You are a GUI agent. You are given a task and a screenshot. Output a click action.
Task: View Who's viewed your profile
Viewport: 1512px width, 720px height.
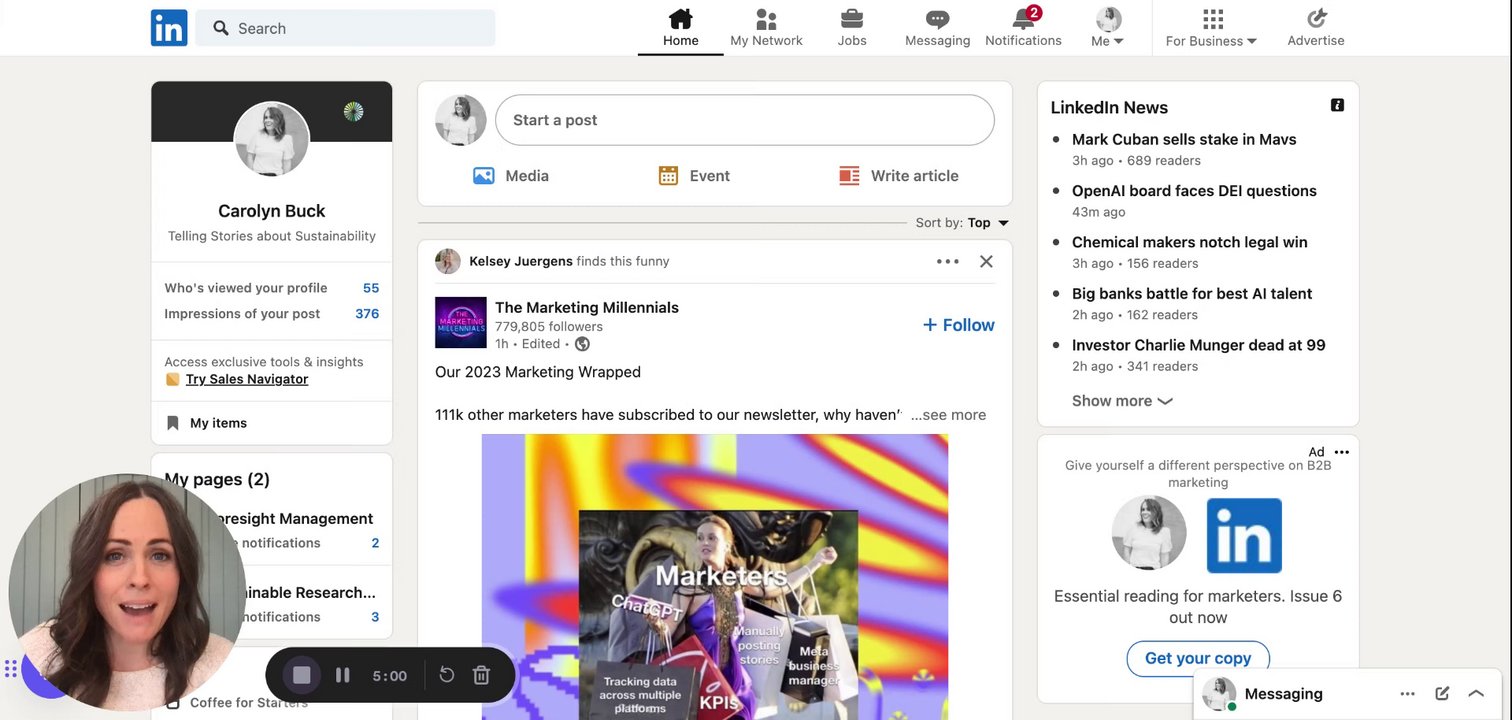point(272,288)
